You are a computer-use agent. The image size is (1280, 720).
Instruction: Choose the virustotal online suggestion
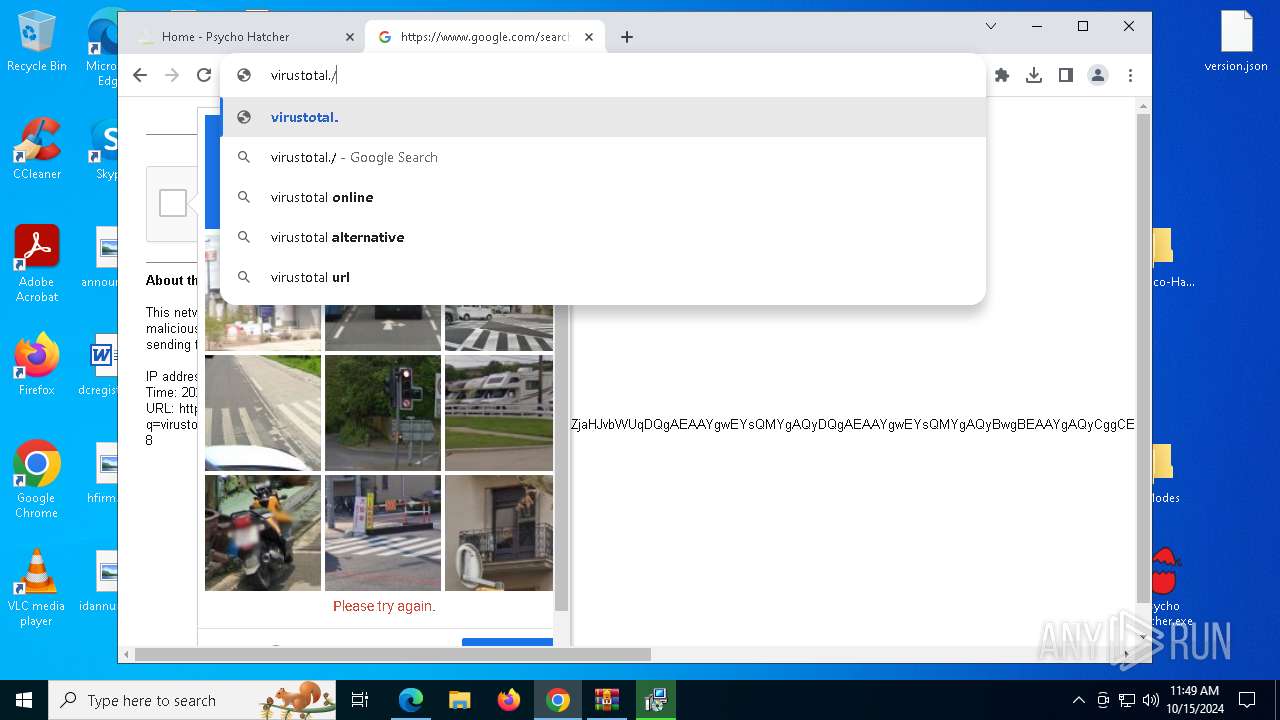pyautogui.click(x=603, y=197)
